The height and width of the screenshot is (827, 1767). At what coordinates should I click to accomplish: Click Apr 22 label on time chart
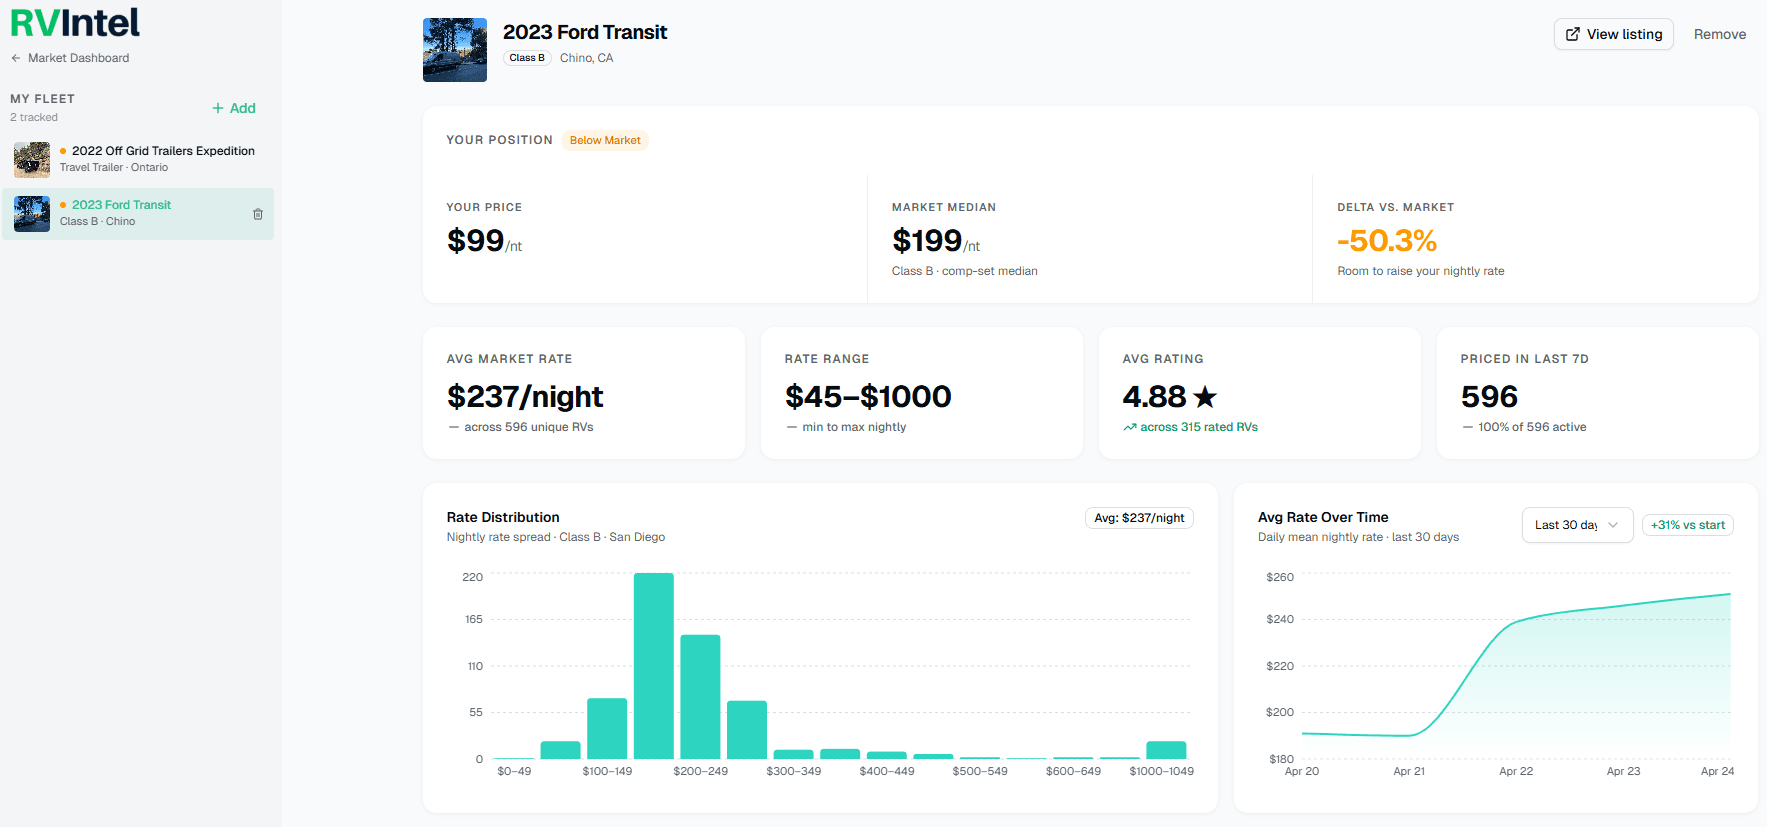coord(1516,771)
